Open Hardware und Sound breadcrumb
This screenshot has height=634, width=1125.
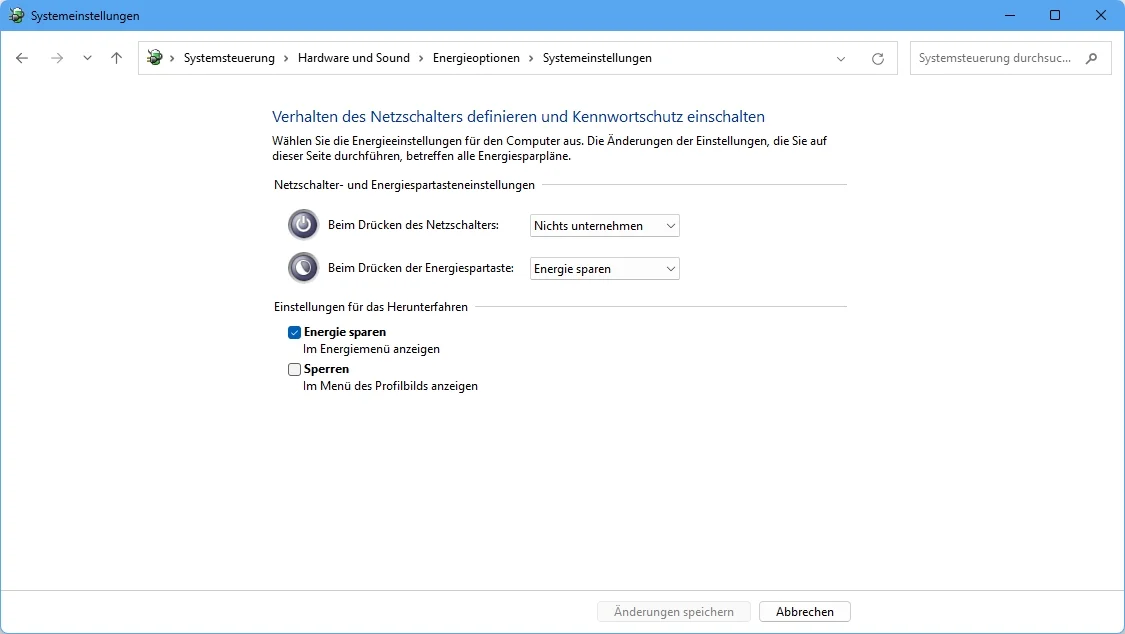pos(354,58)
